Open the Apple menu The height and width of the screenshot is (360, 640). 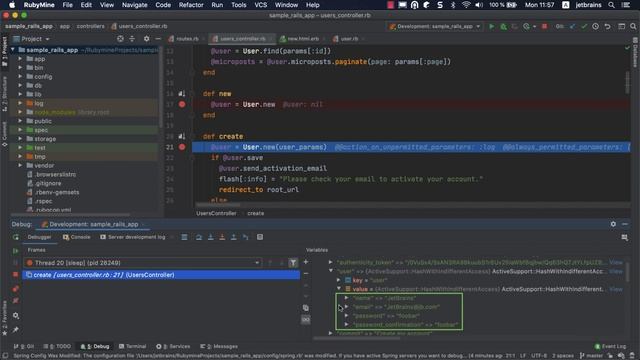tap(12, 5)
